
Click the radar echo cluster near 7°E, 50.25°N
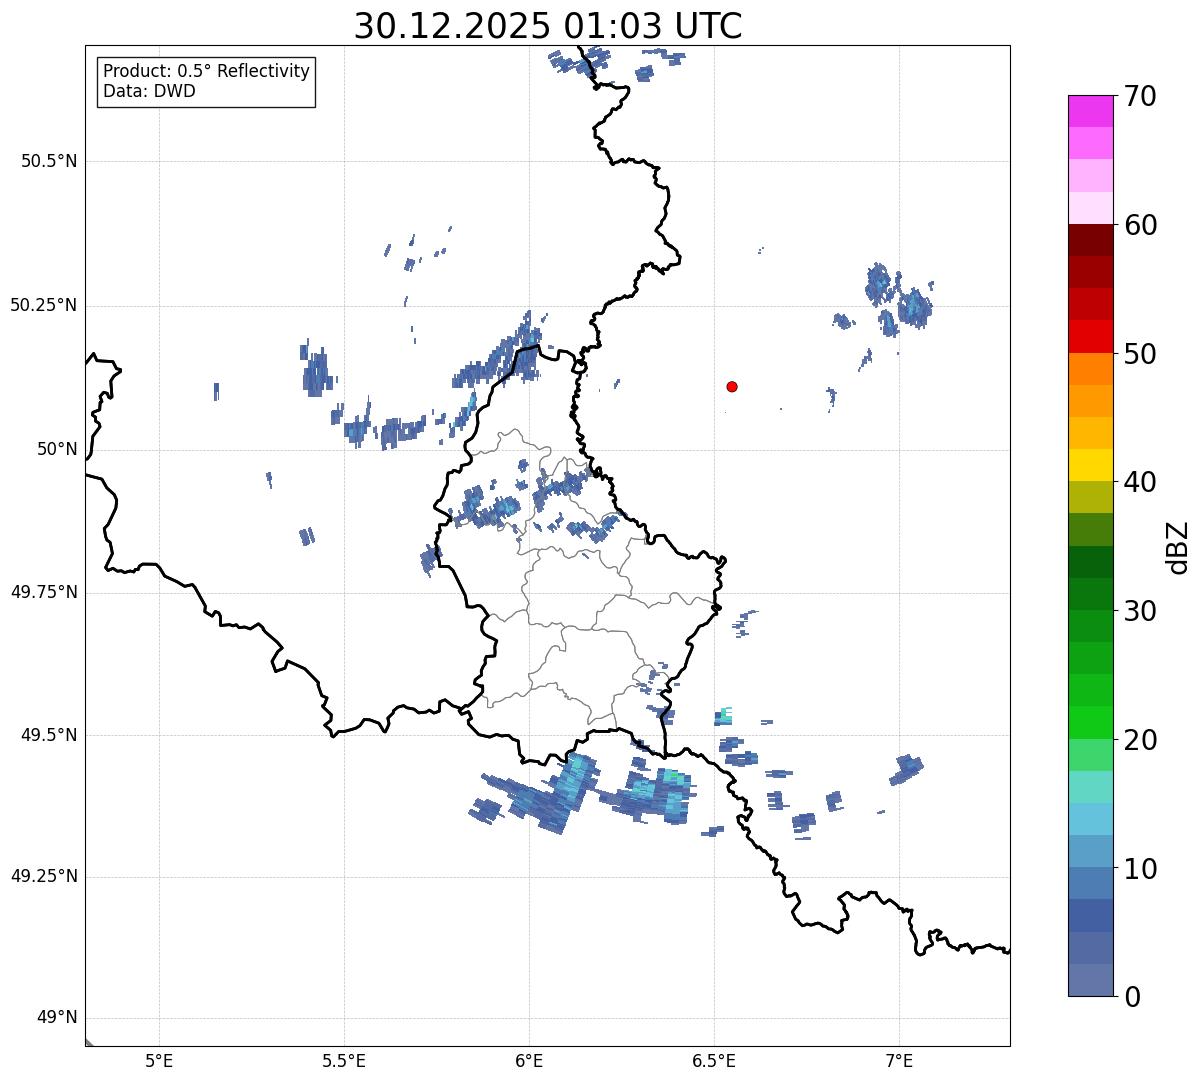click(x=898, y=299)
